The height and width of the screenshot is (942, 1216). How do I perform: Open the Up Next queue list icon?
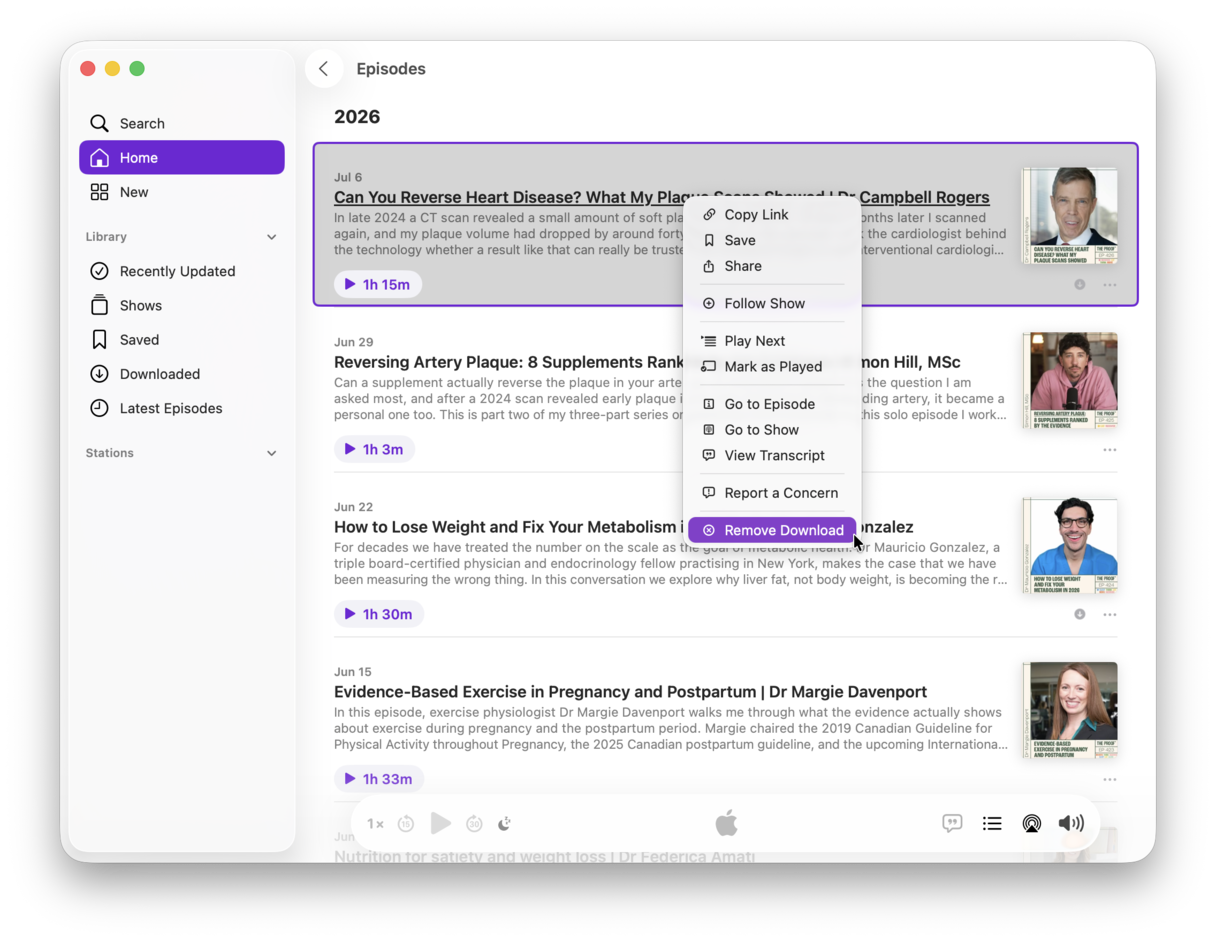[992, 824]
